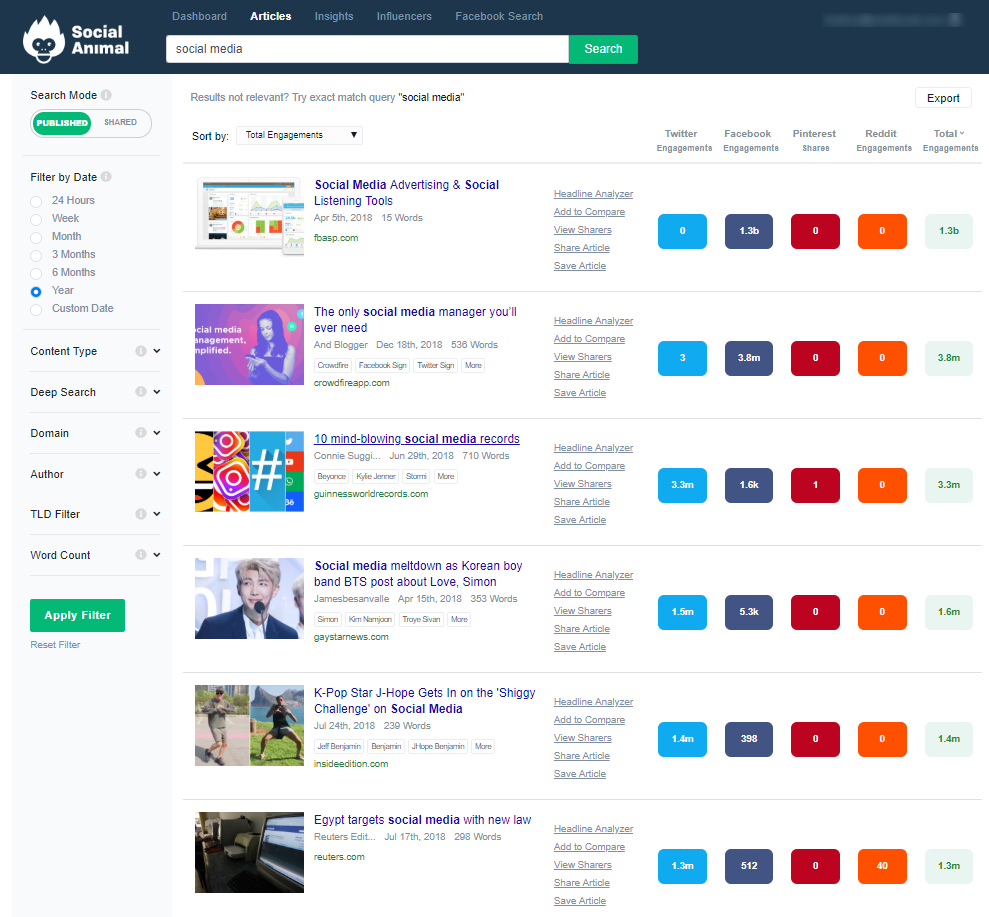The height and width of the screenshot is (917, 989).
Task: Click into the social media search field
Action: point(367,49)
